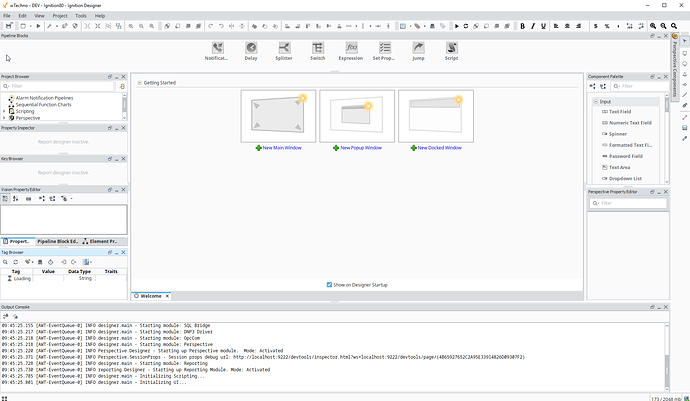The width and height of the screenshot is (690, 401).
Task: Select the Notification pipeline block
Action: point(217,51)
